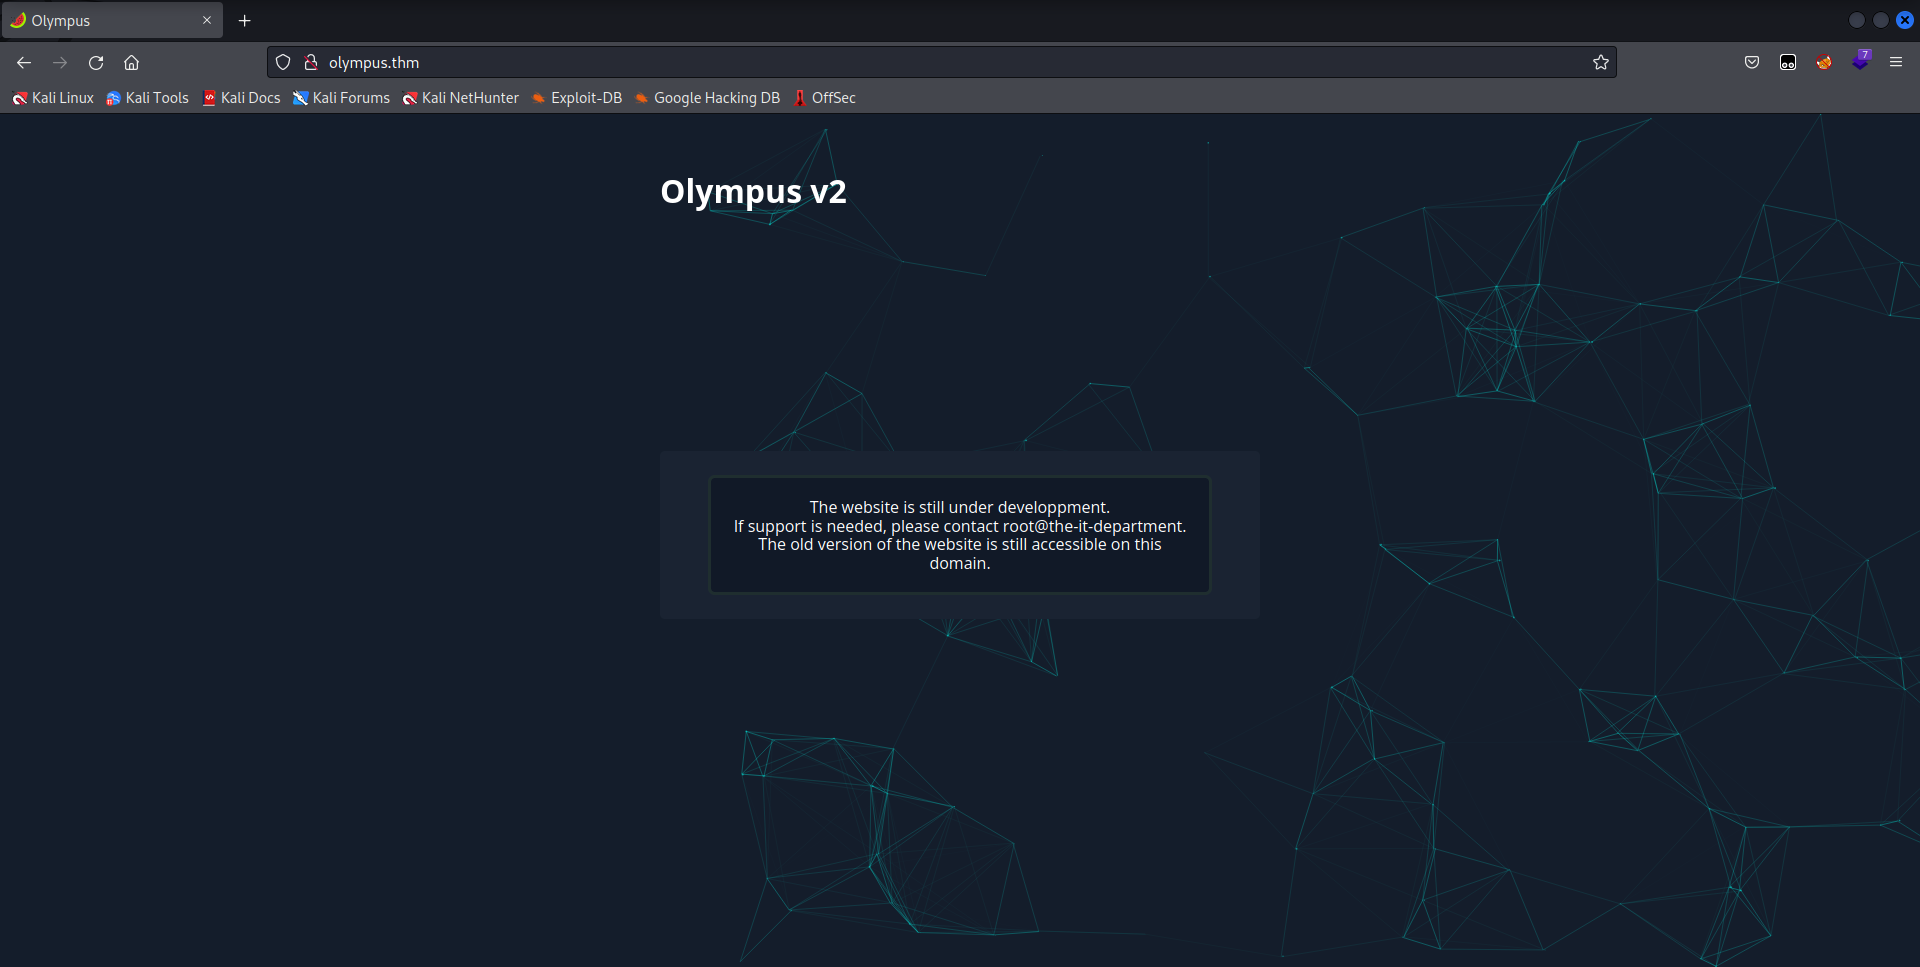Reload the olympus.thm page
Screen dimensions: 1920x967
[95, 62]
